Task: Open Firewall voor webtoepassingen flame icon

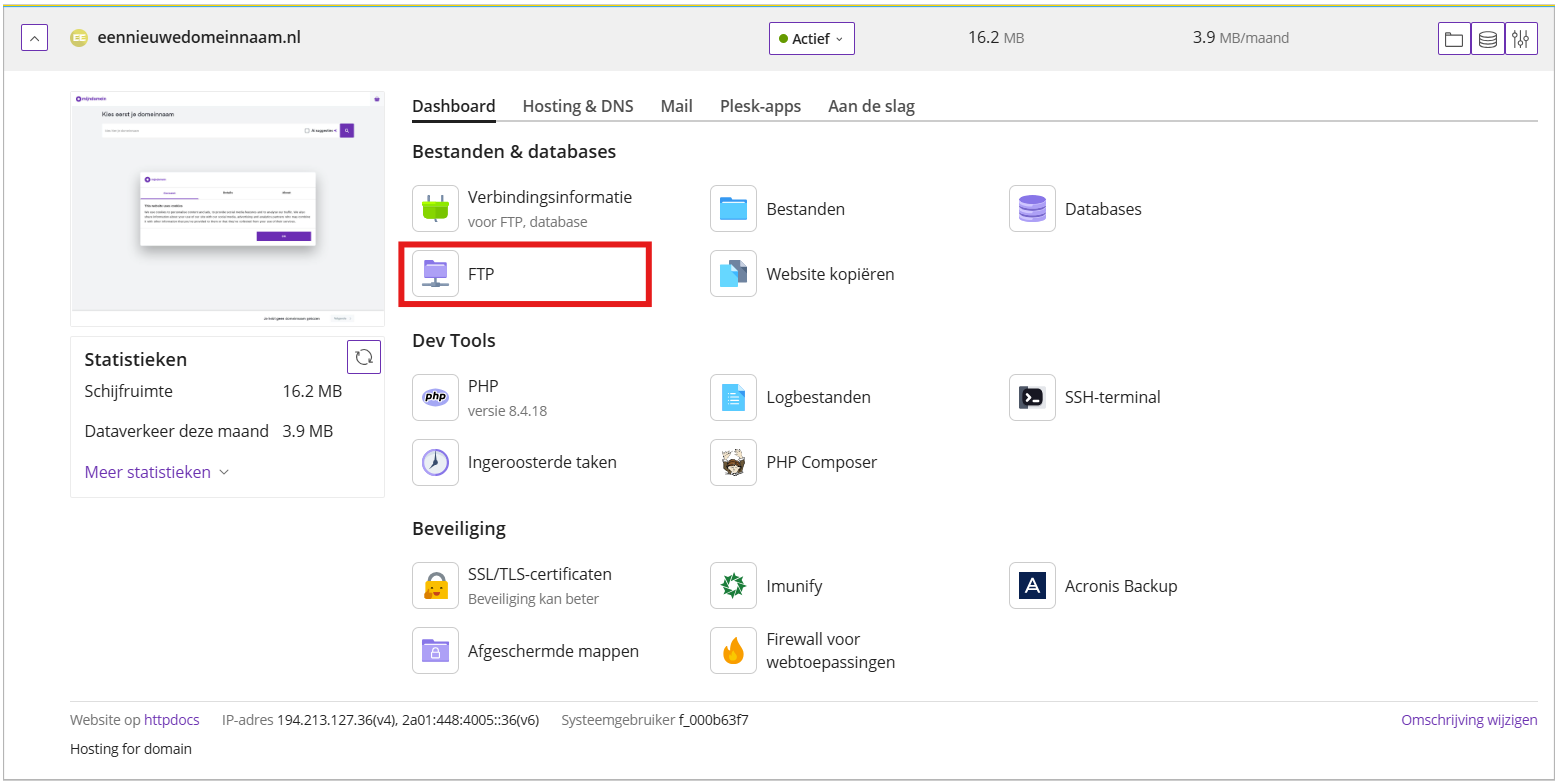Action: click(733, 651)
